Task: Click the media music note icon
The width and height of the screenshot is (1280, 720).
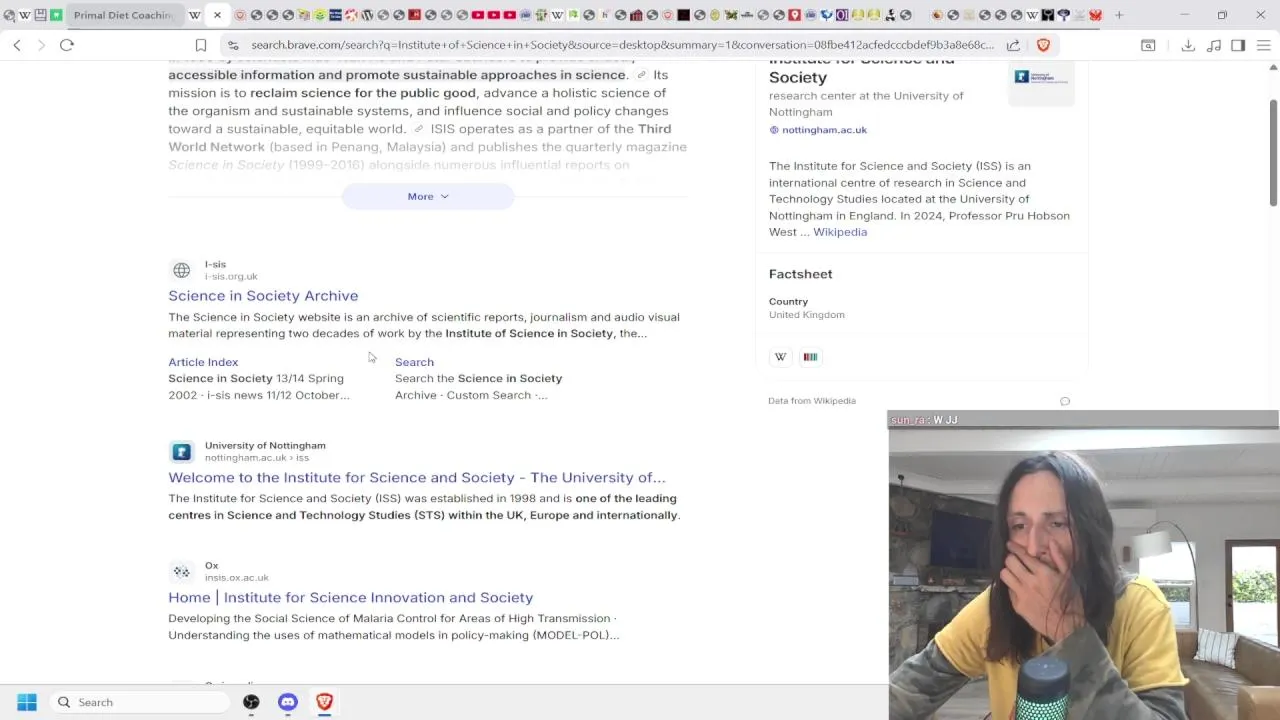Action: [1213, 45]
